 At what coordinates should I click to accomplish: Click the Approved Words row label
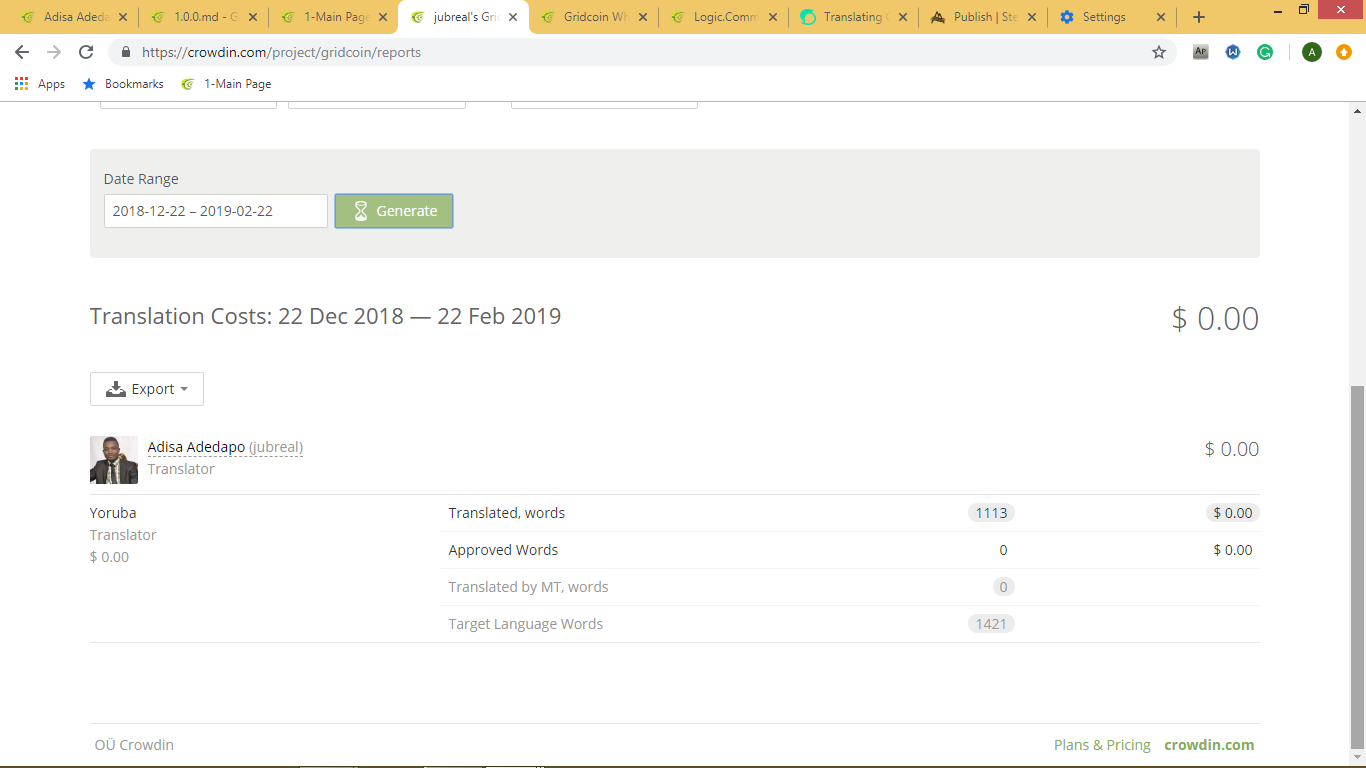click(503, 550)
